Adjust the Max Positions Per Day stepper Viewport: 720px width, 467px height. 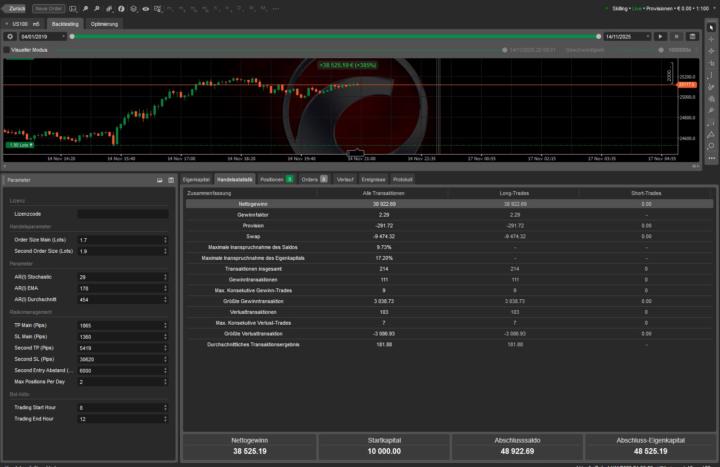(x=166, y=381)
